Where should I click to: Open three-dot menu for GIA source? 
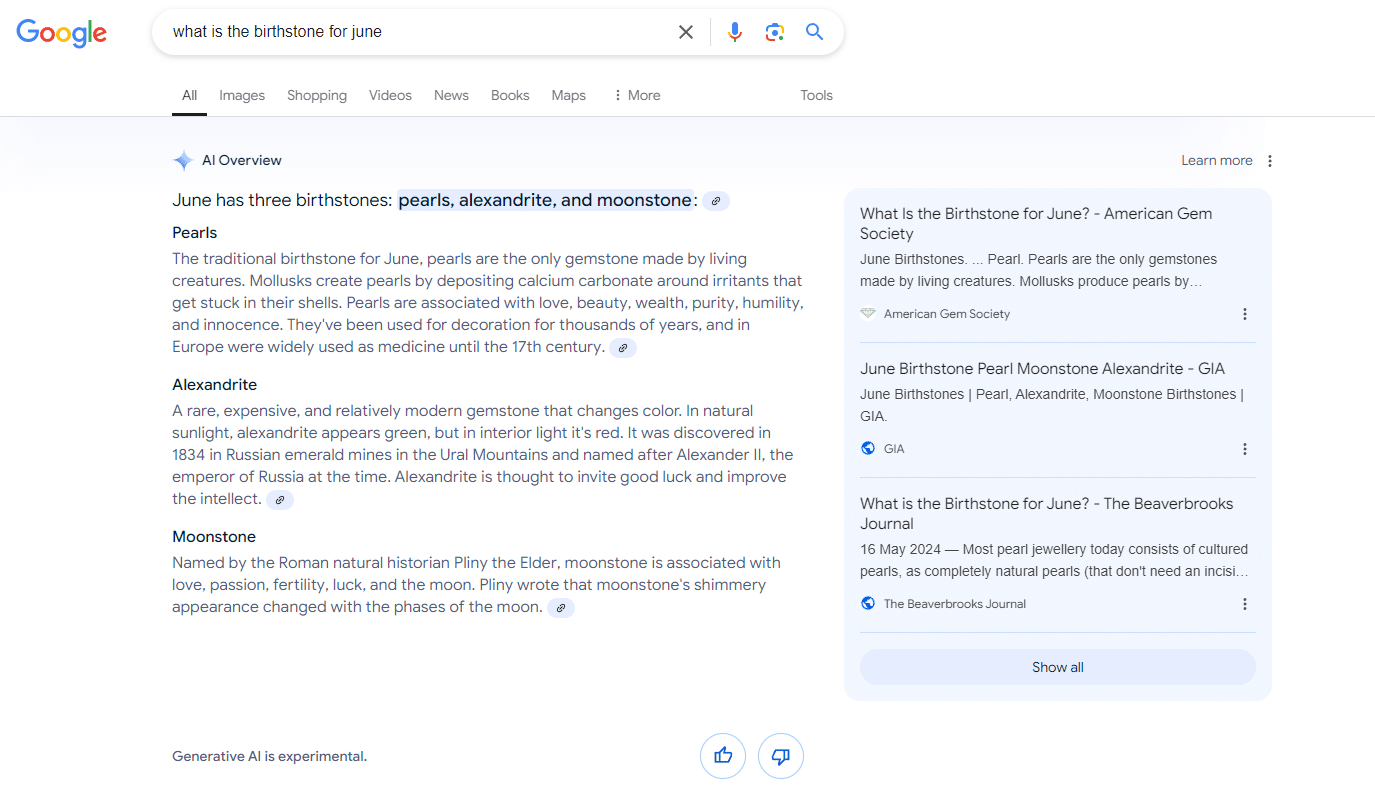[x=1245, y=449]
